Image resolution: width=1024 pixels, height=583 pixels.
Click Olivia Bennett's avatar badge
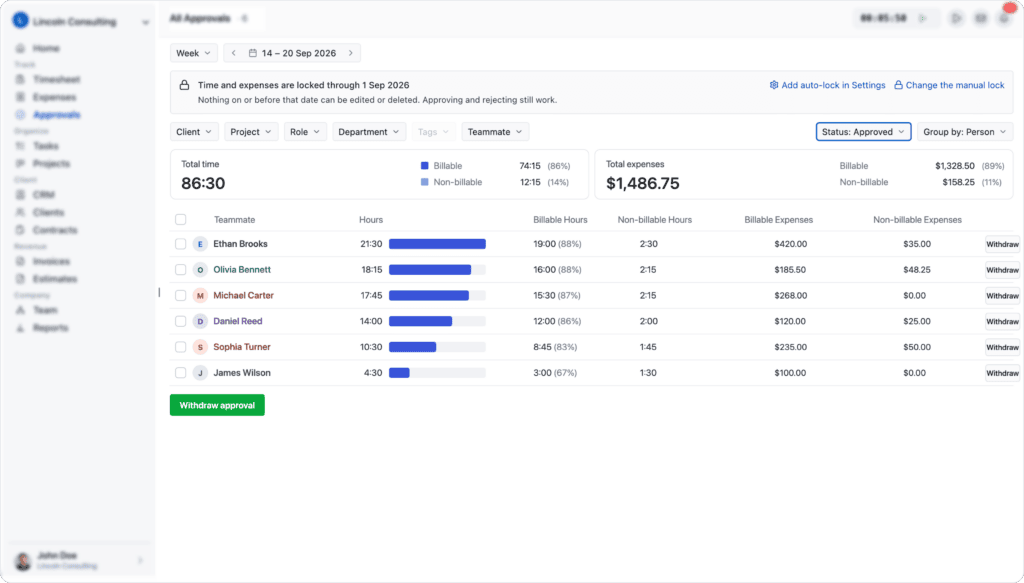coord(200,270)
